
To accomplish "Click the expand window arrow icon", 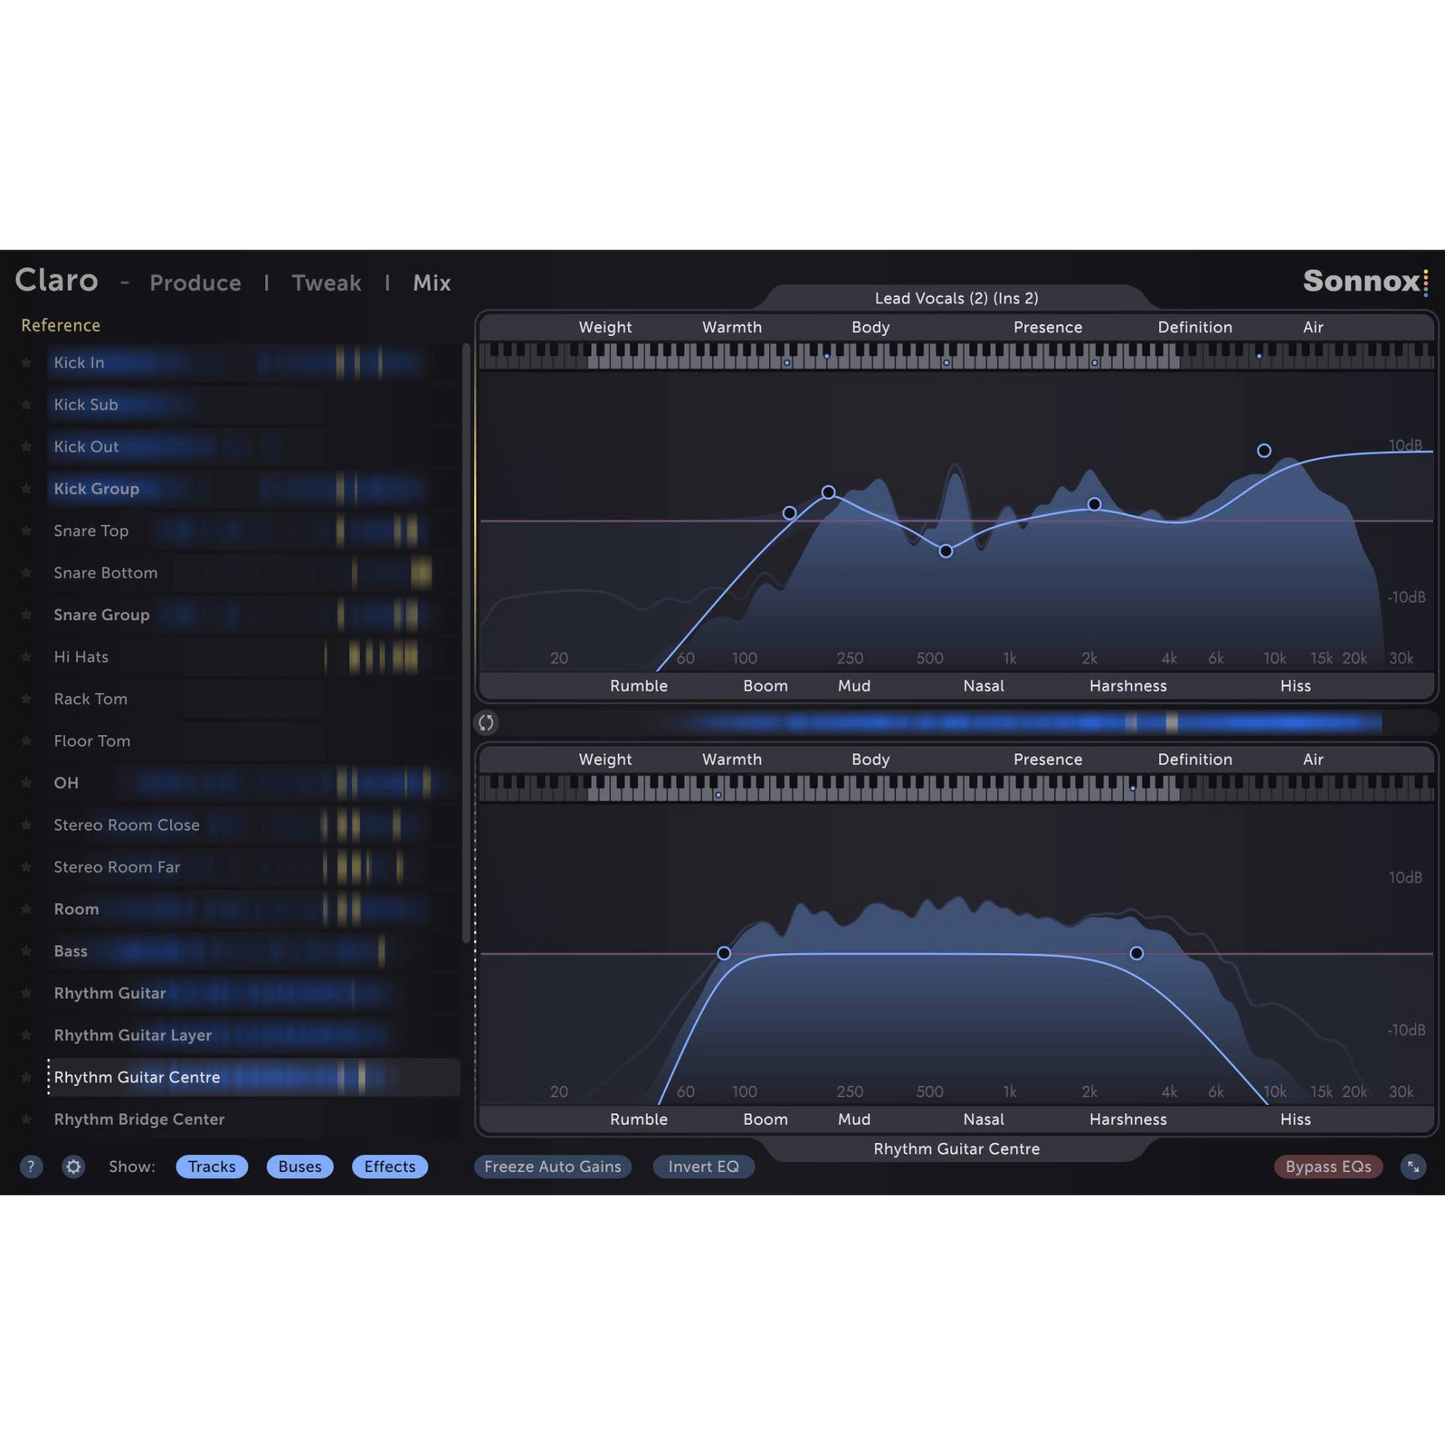I will point(1413,1166).
